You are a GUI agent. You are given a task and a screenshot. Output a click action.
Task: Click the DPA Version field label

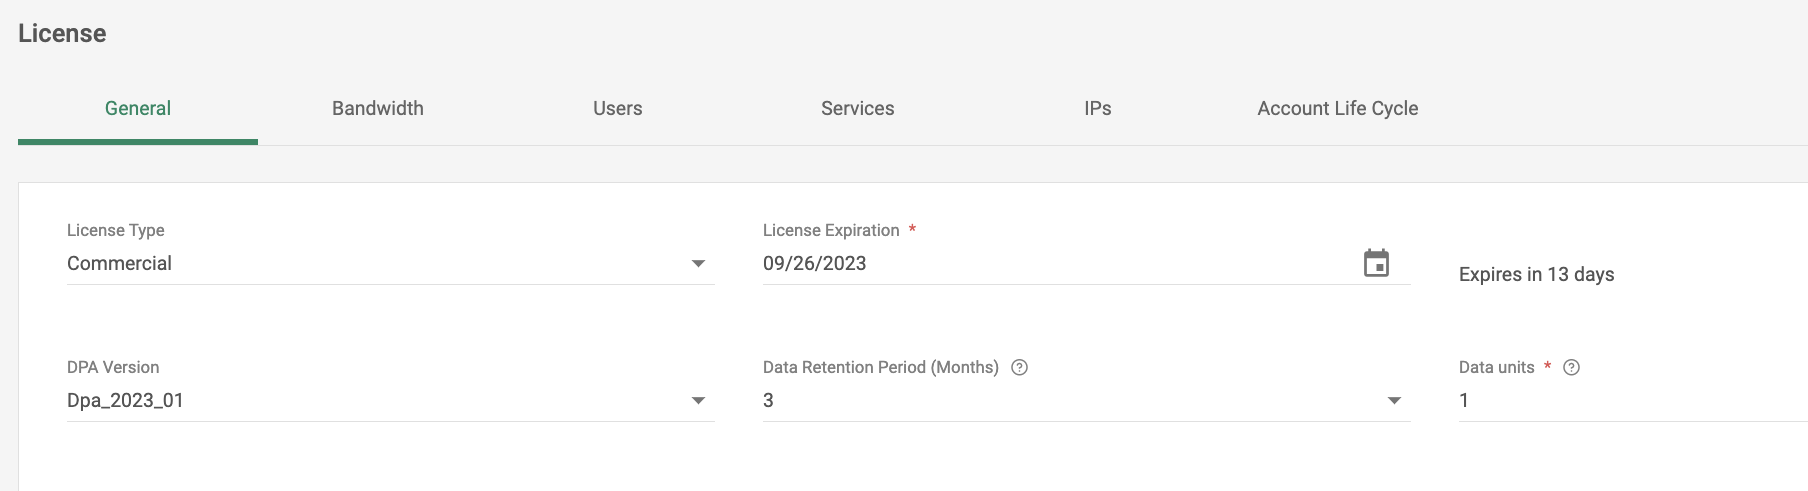[113, 367]
